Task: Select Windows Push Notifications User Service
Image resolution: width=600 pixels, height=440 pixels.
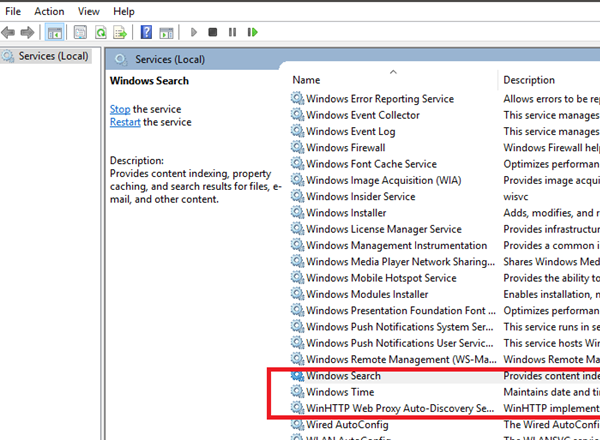Action: point(399,343)
